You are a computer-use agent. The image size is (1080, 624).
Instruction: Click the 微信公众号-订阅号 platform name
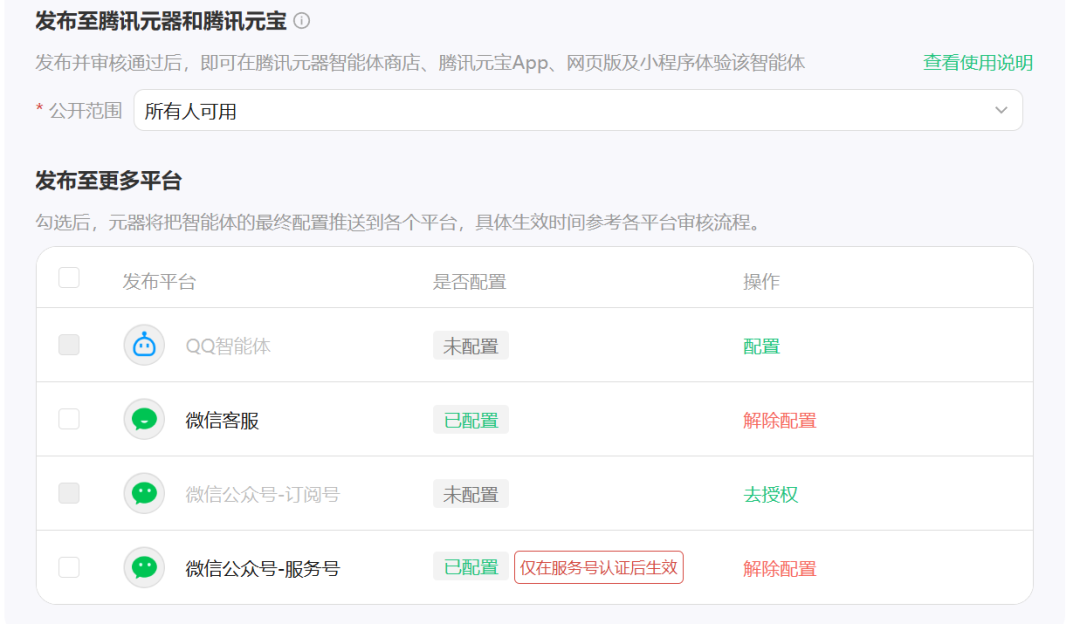point(262,495)
